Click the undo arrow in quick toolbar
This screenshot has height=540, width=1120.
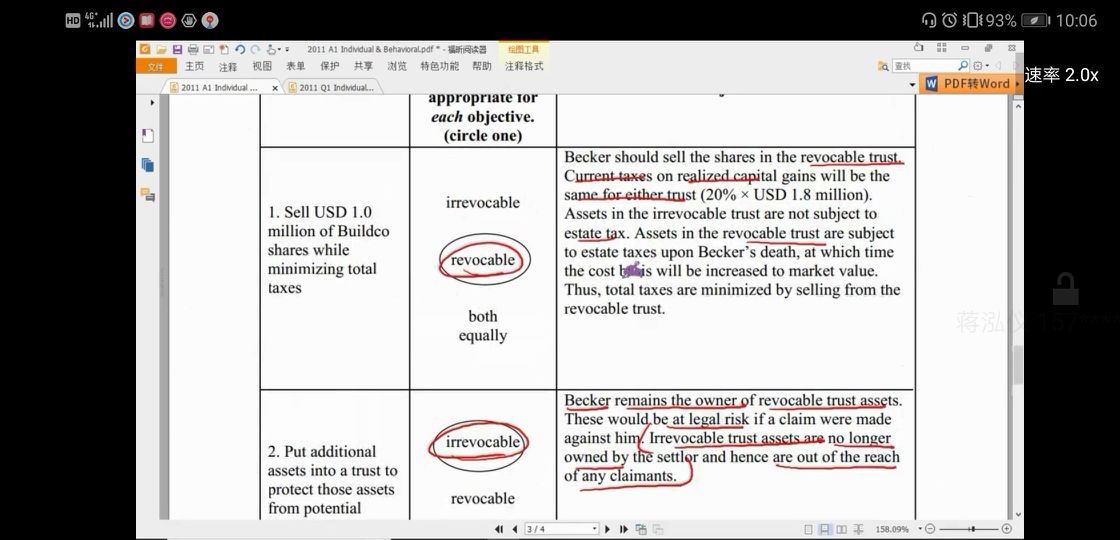tap(239, 49)
